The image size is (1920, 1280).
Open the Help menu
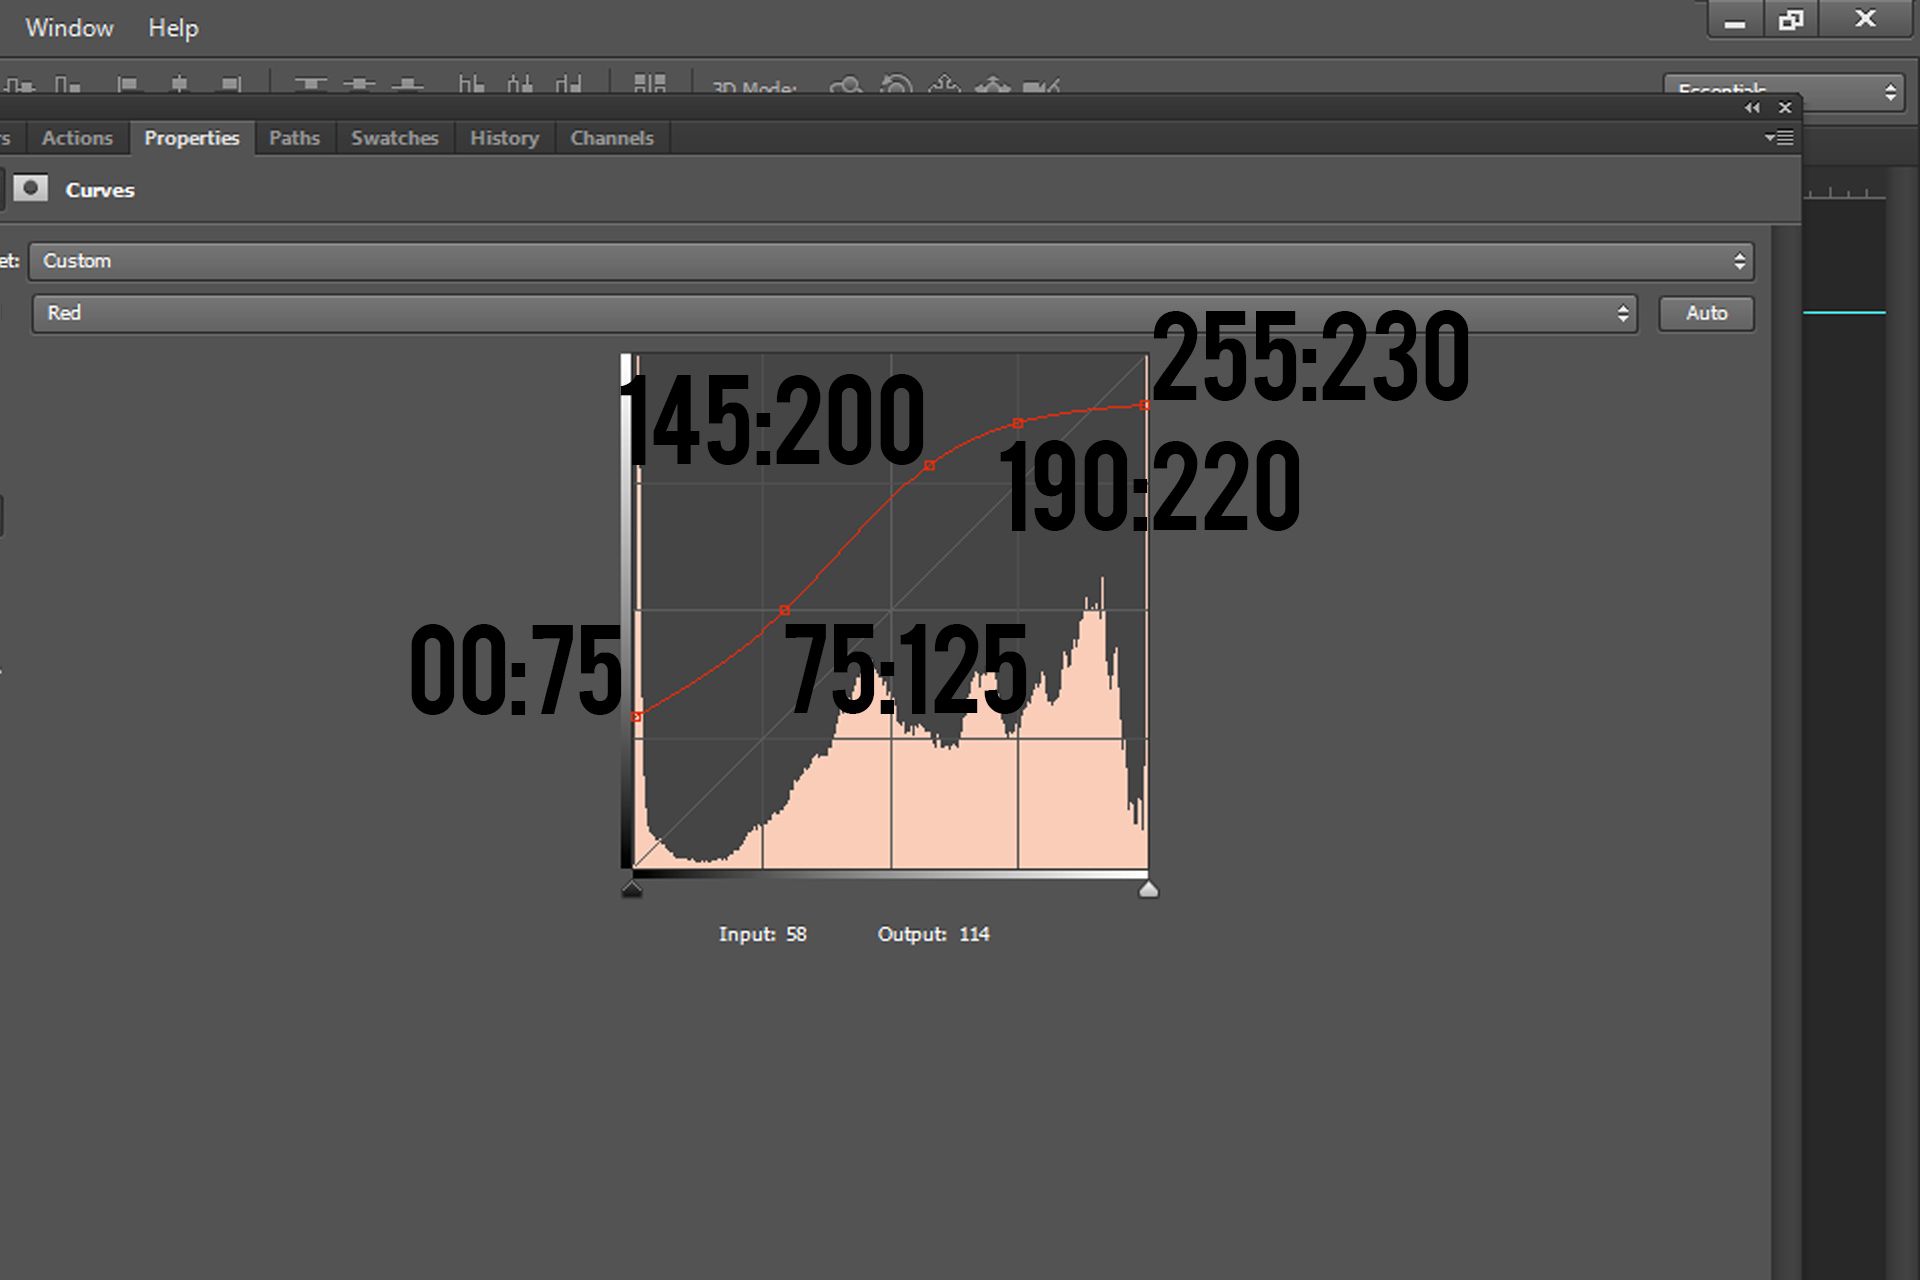point(173,28)
